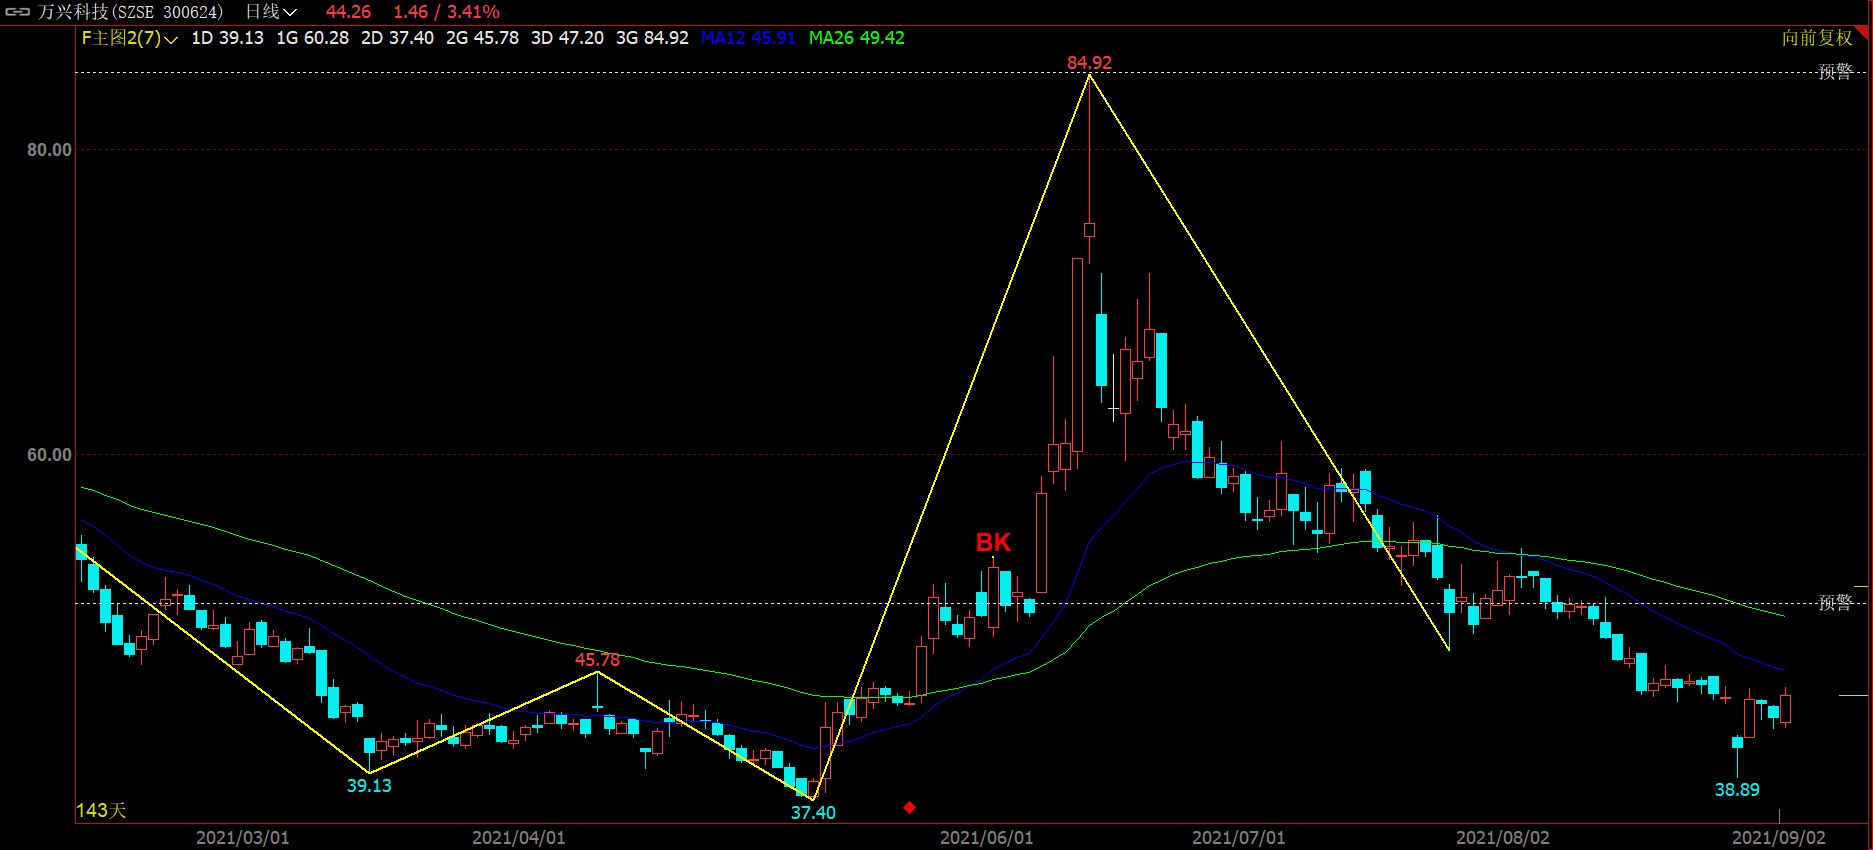The image size is (1873, 850).
Task: Click the lower 预警 alert label
Action: point(1835,602)
